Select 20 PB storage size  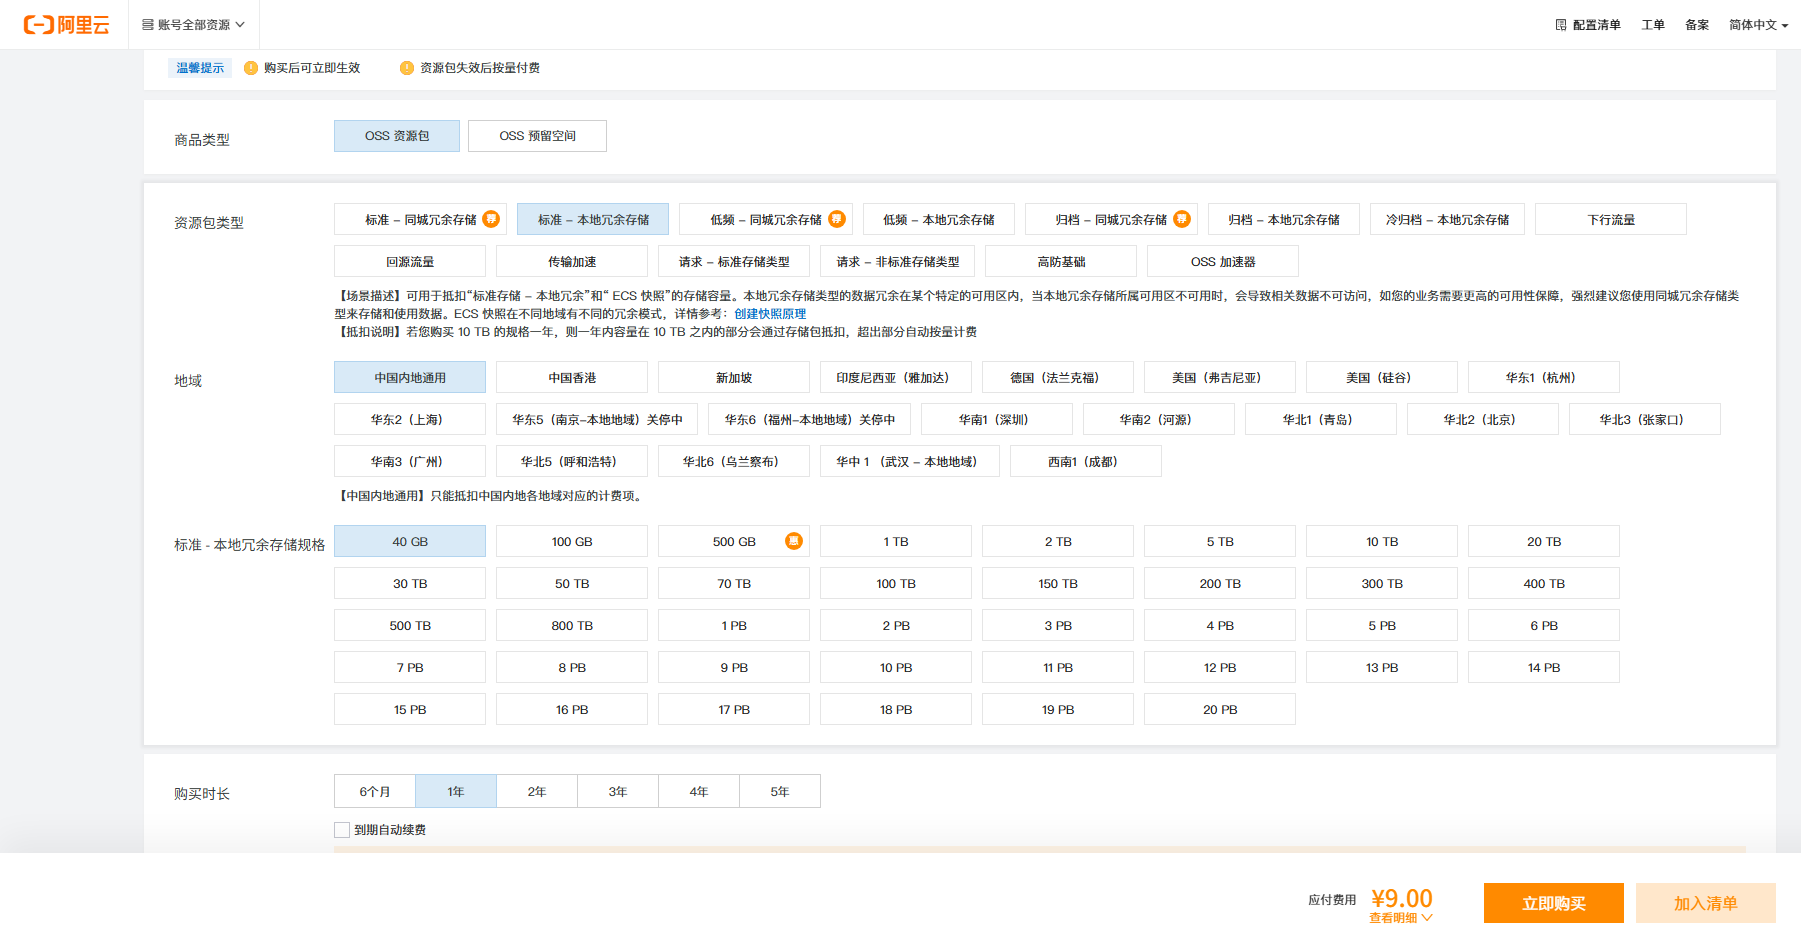tap(1220, 709)
